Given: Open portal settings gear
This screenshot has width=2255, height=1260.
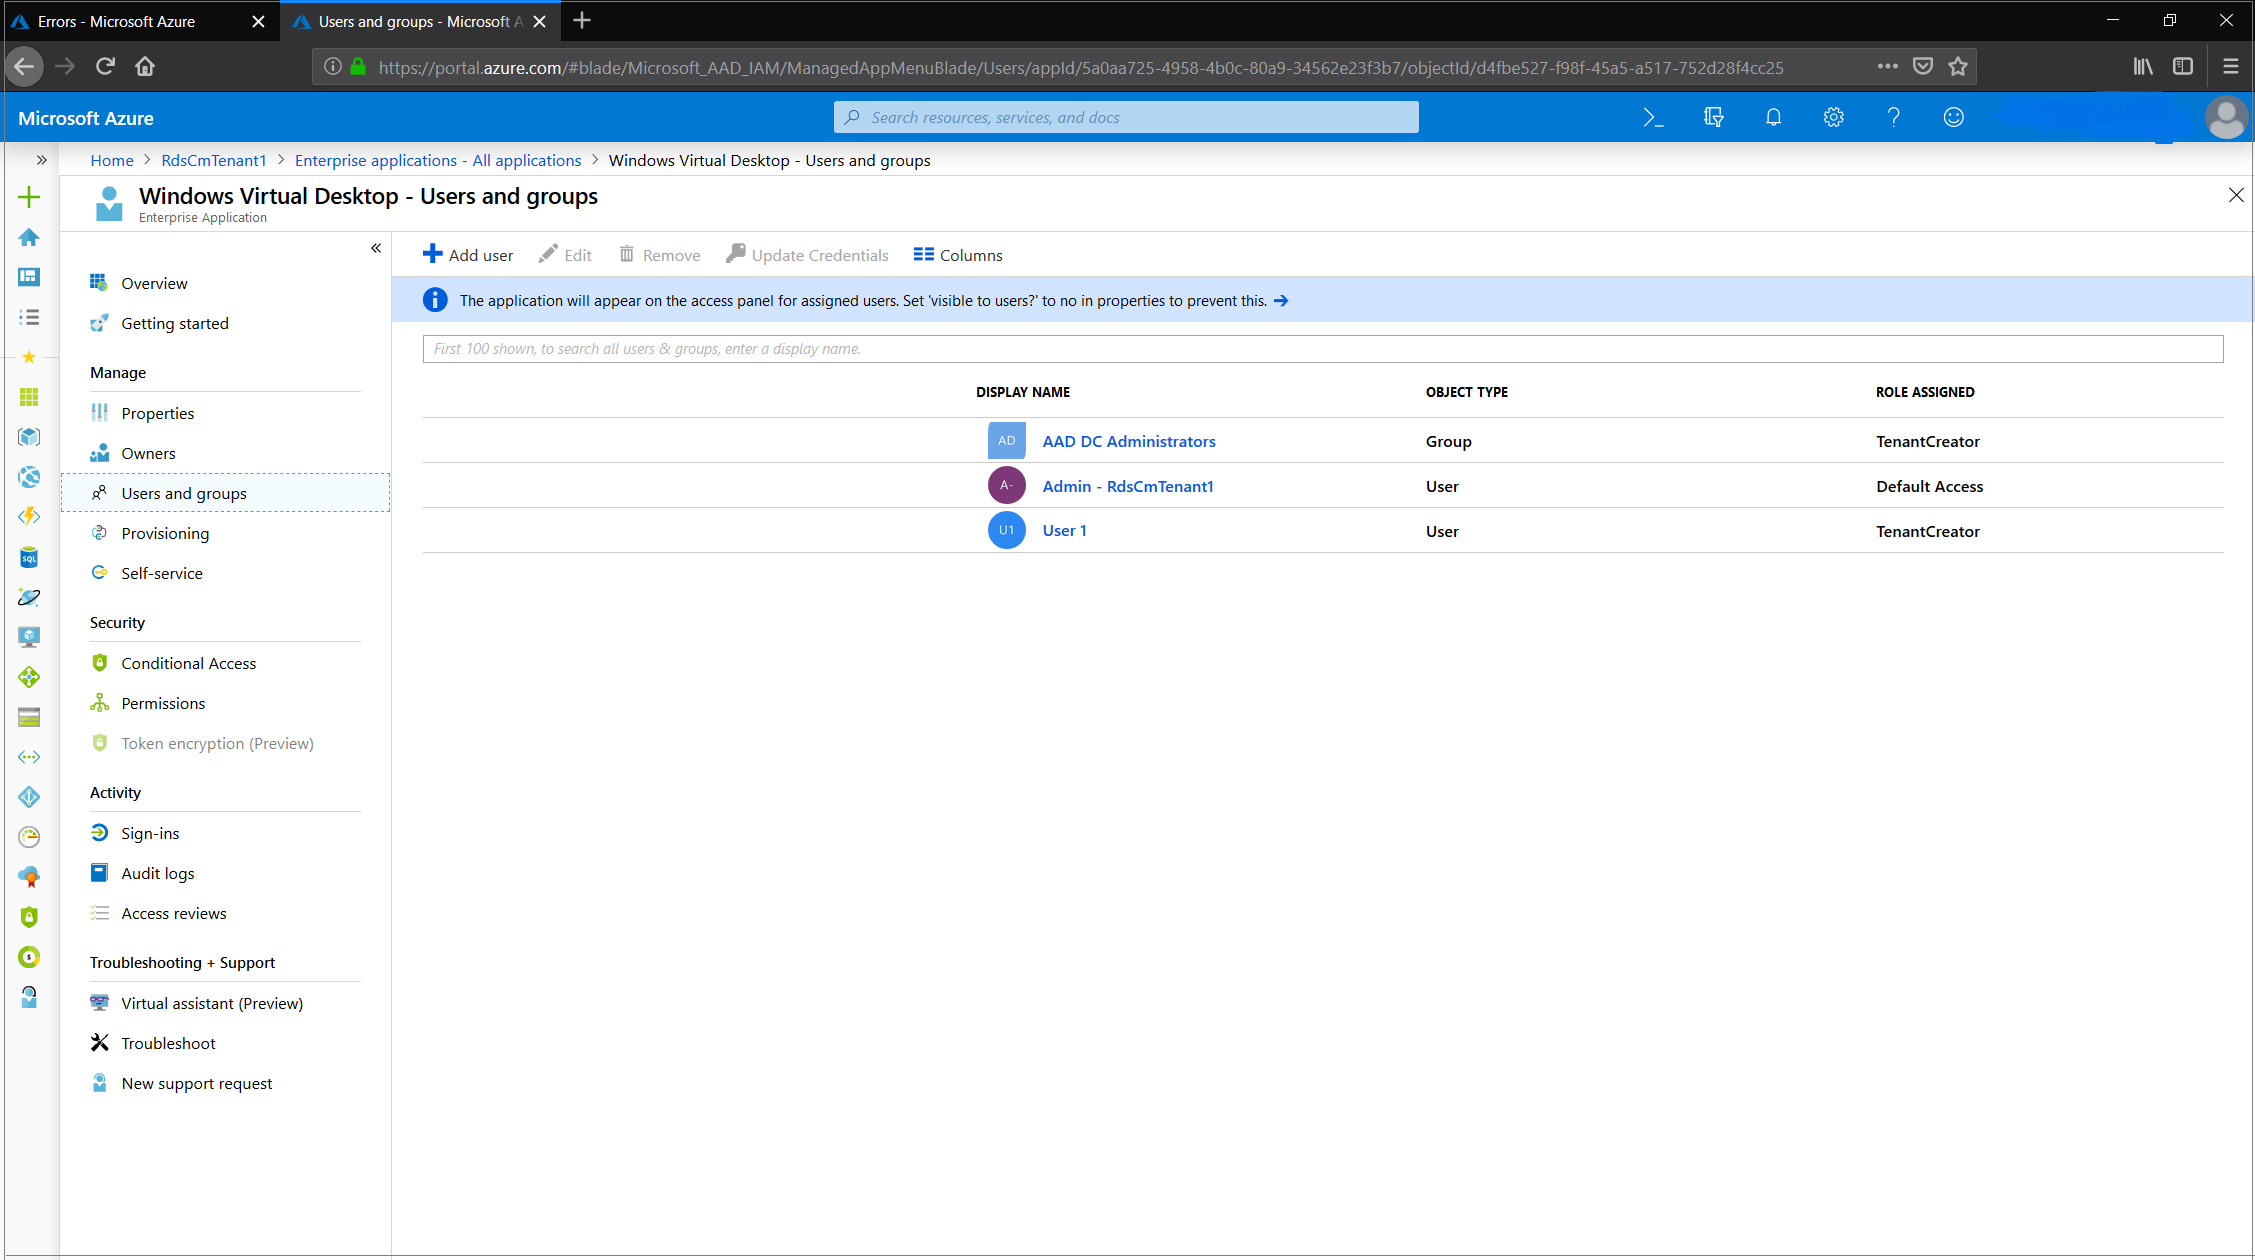Looking at the screenshot, I should point(1833,118).
